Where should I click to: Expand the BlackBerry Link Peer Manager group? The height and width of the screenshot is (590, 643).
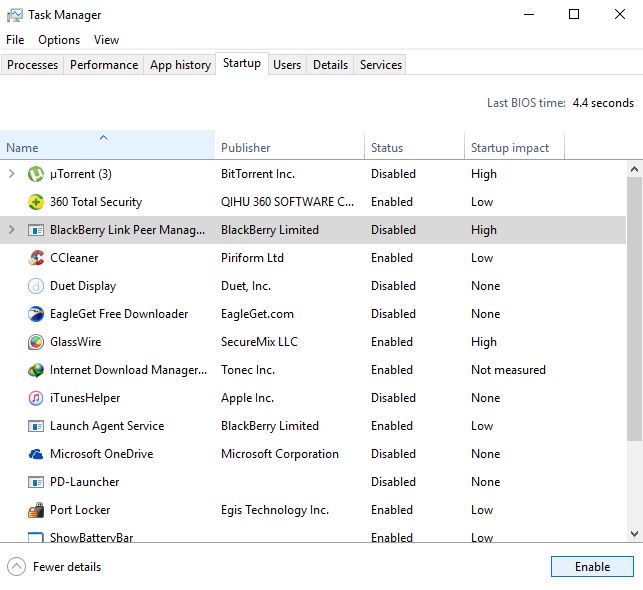click(x=11, y=230)
